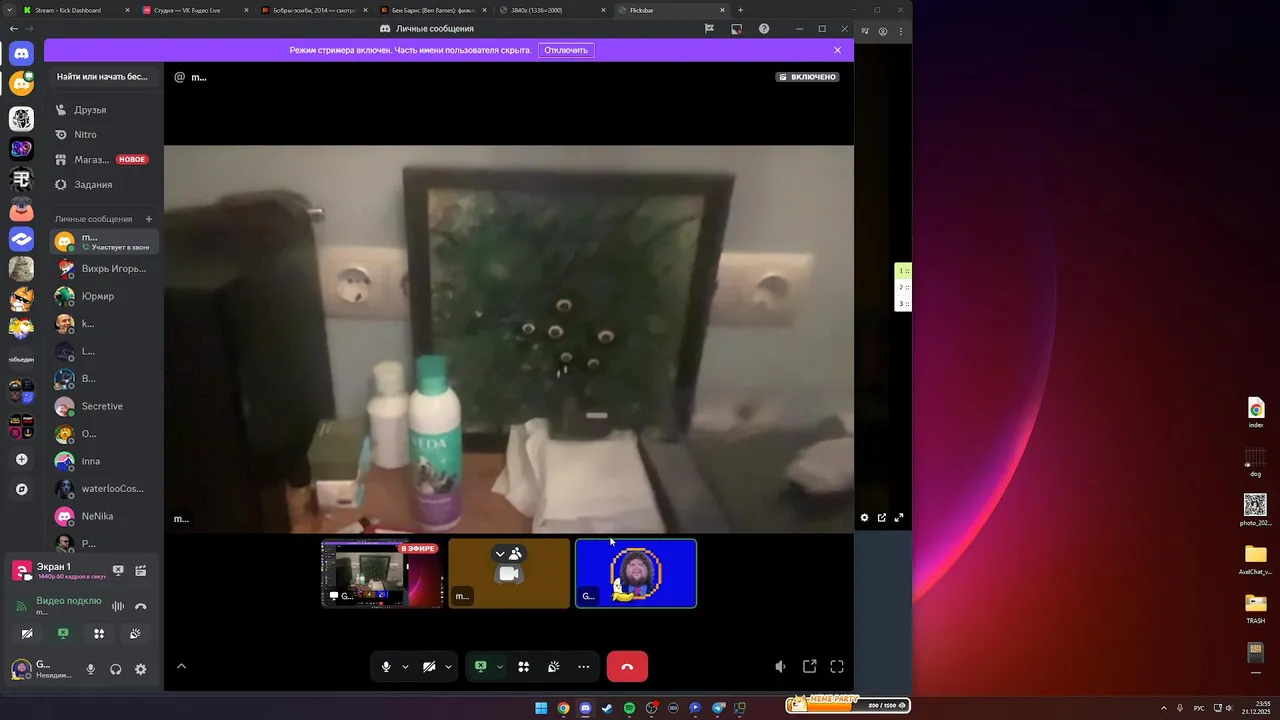Expand screen share options arrow in call bar
The height and width of the screenshot is (720, 1280).
[499, 666]
